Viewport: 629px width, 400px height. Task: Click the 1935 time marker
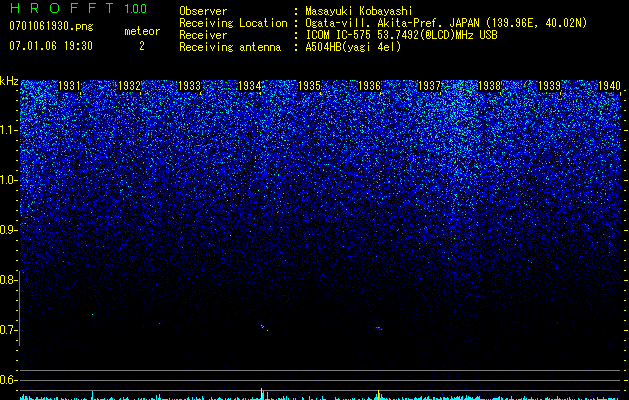pos(310,86)
